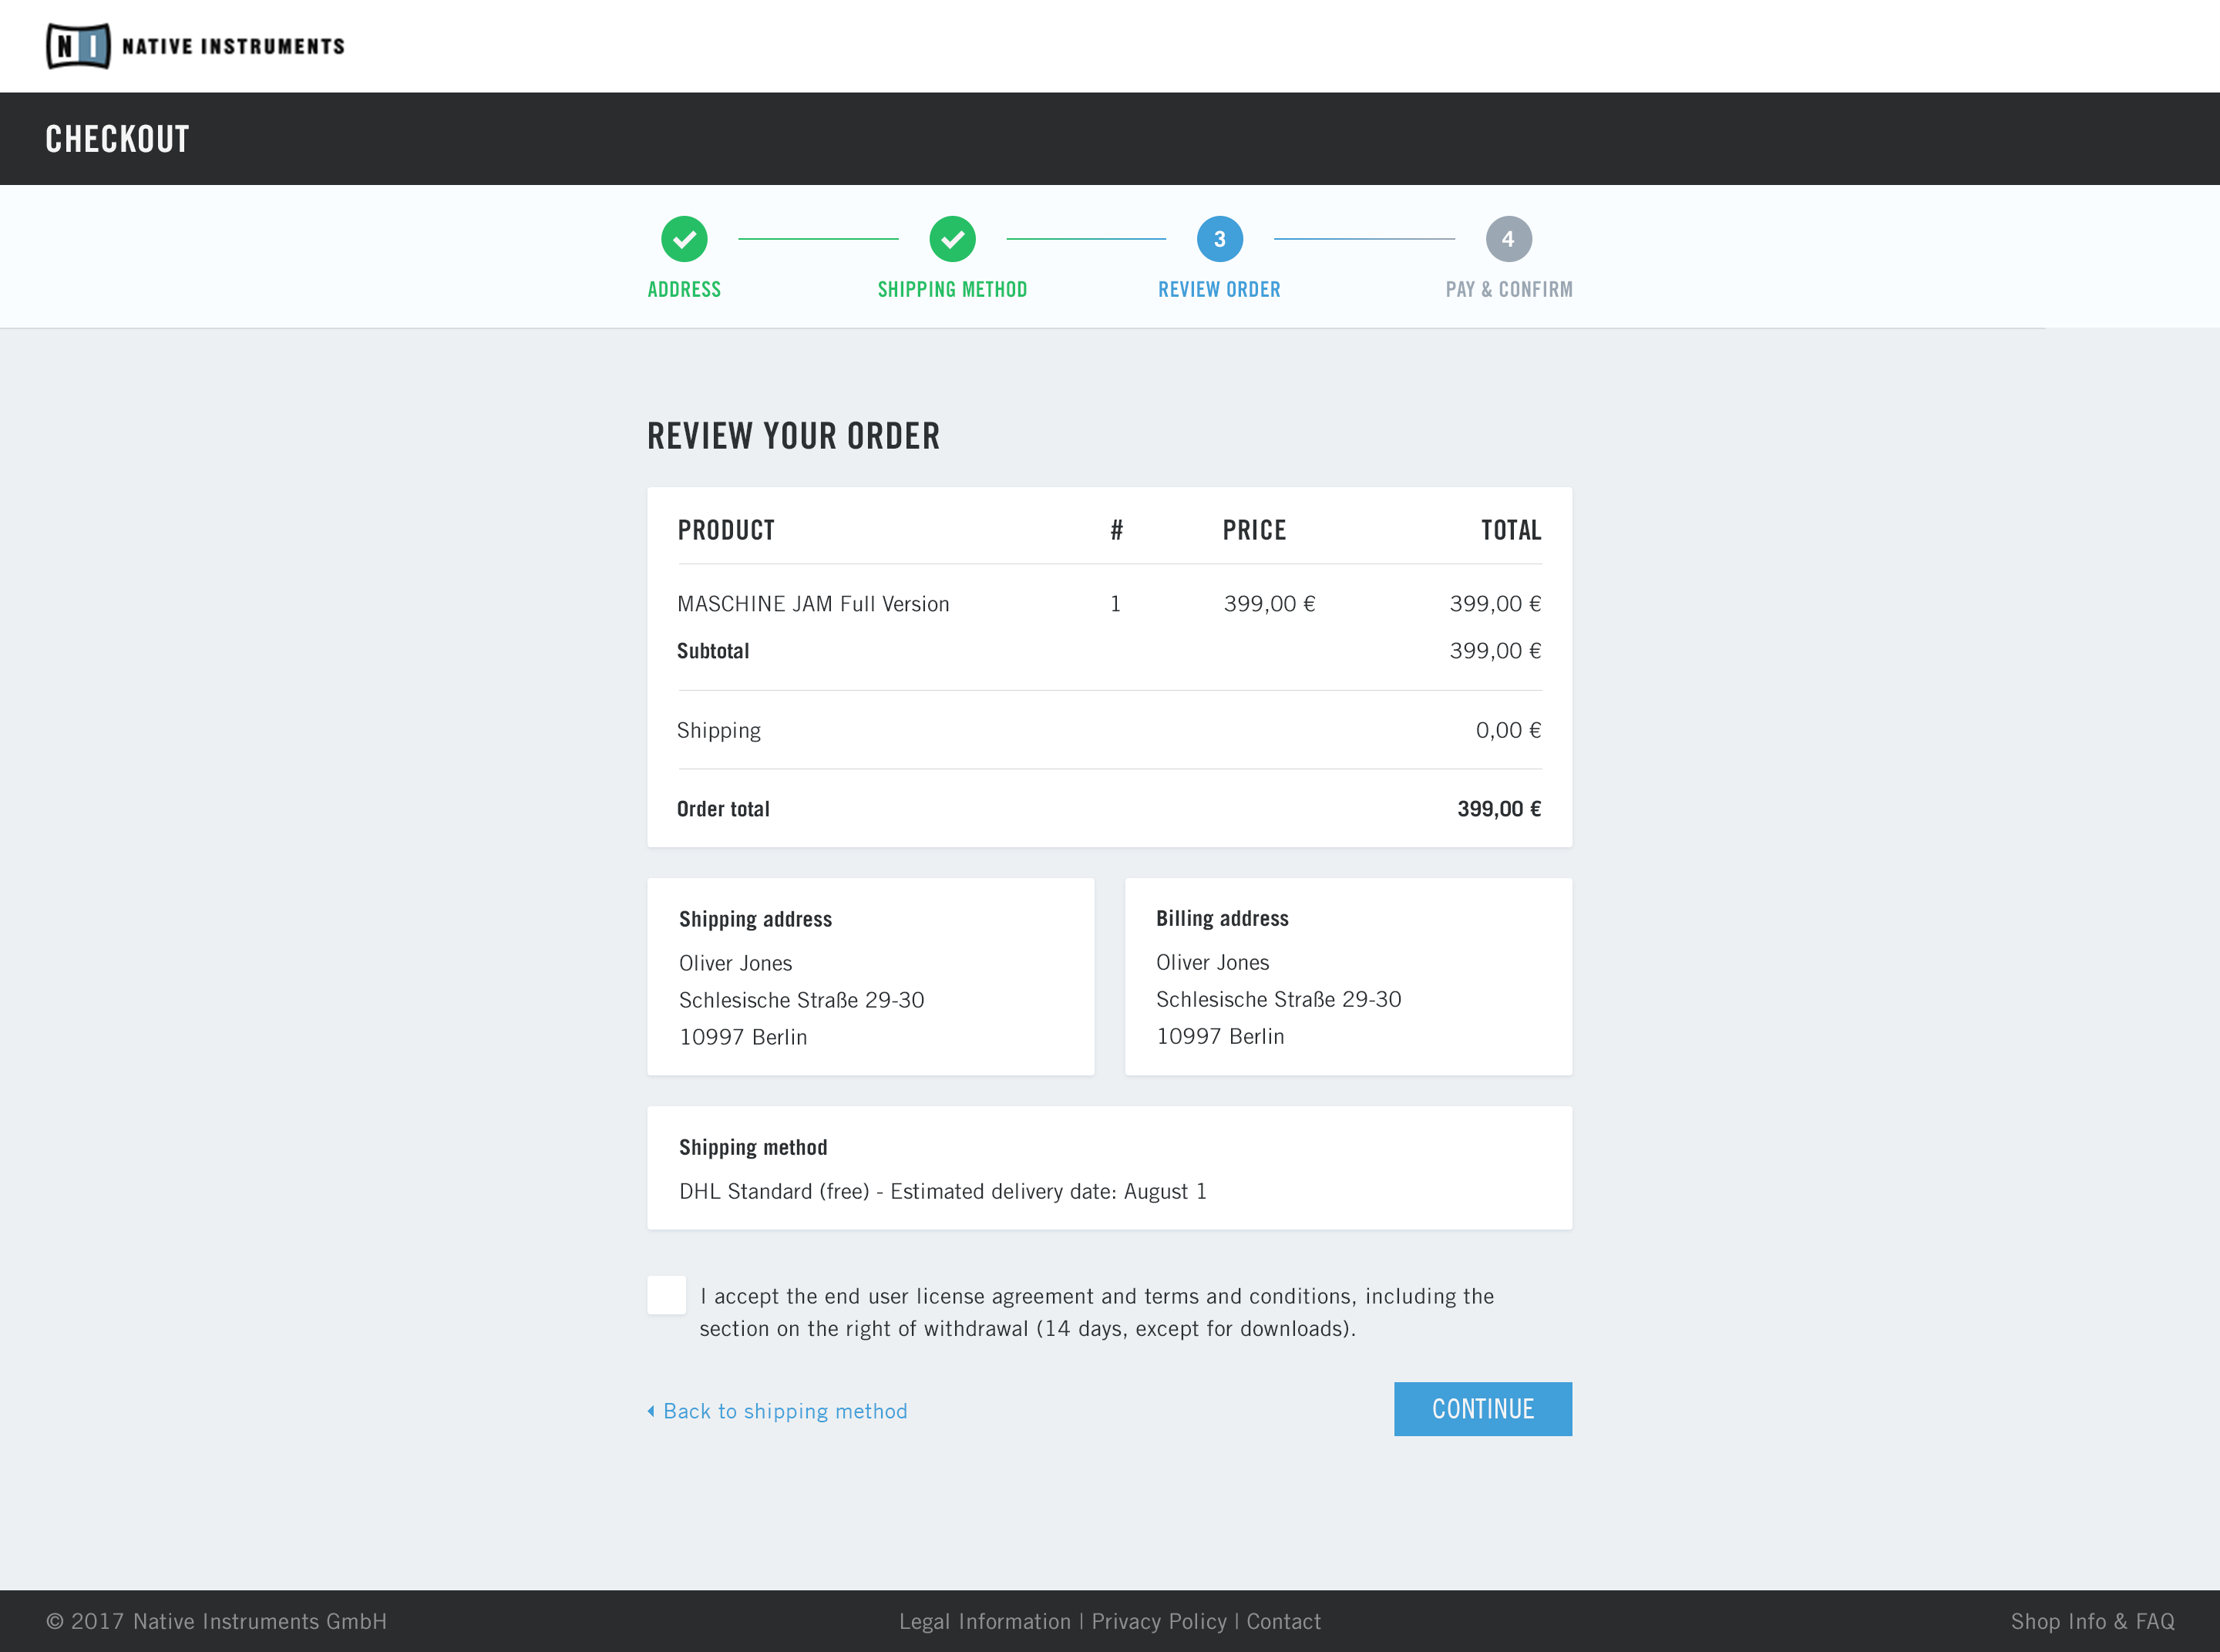The height and width of the screenshot is (1652, 2220).
Task: Select the step 3 Review Order circle
Action: coord(1220,239)
